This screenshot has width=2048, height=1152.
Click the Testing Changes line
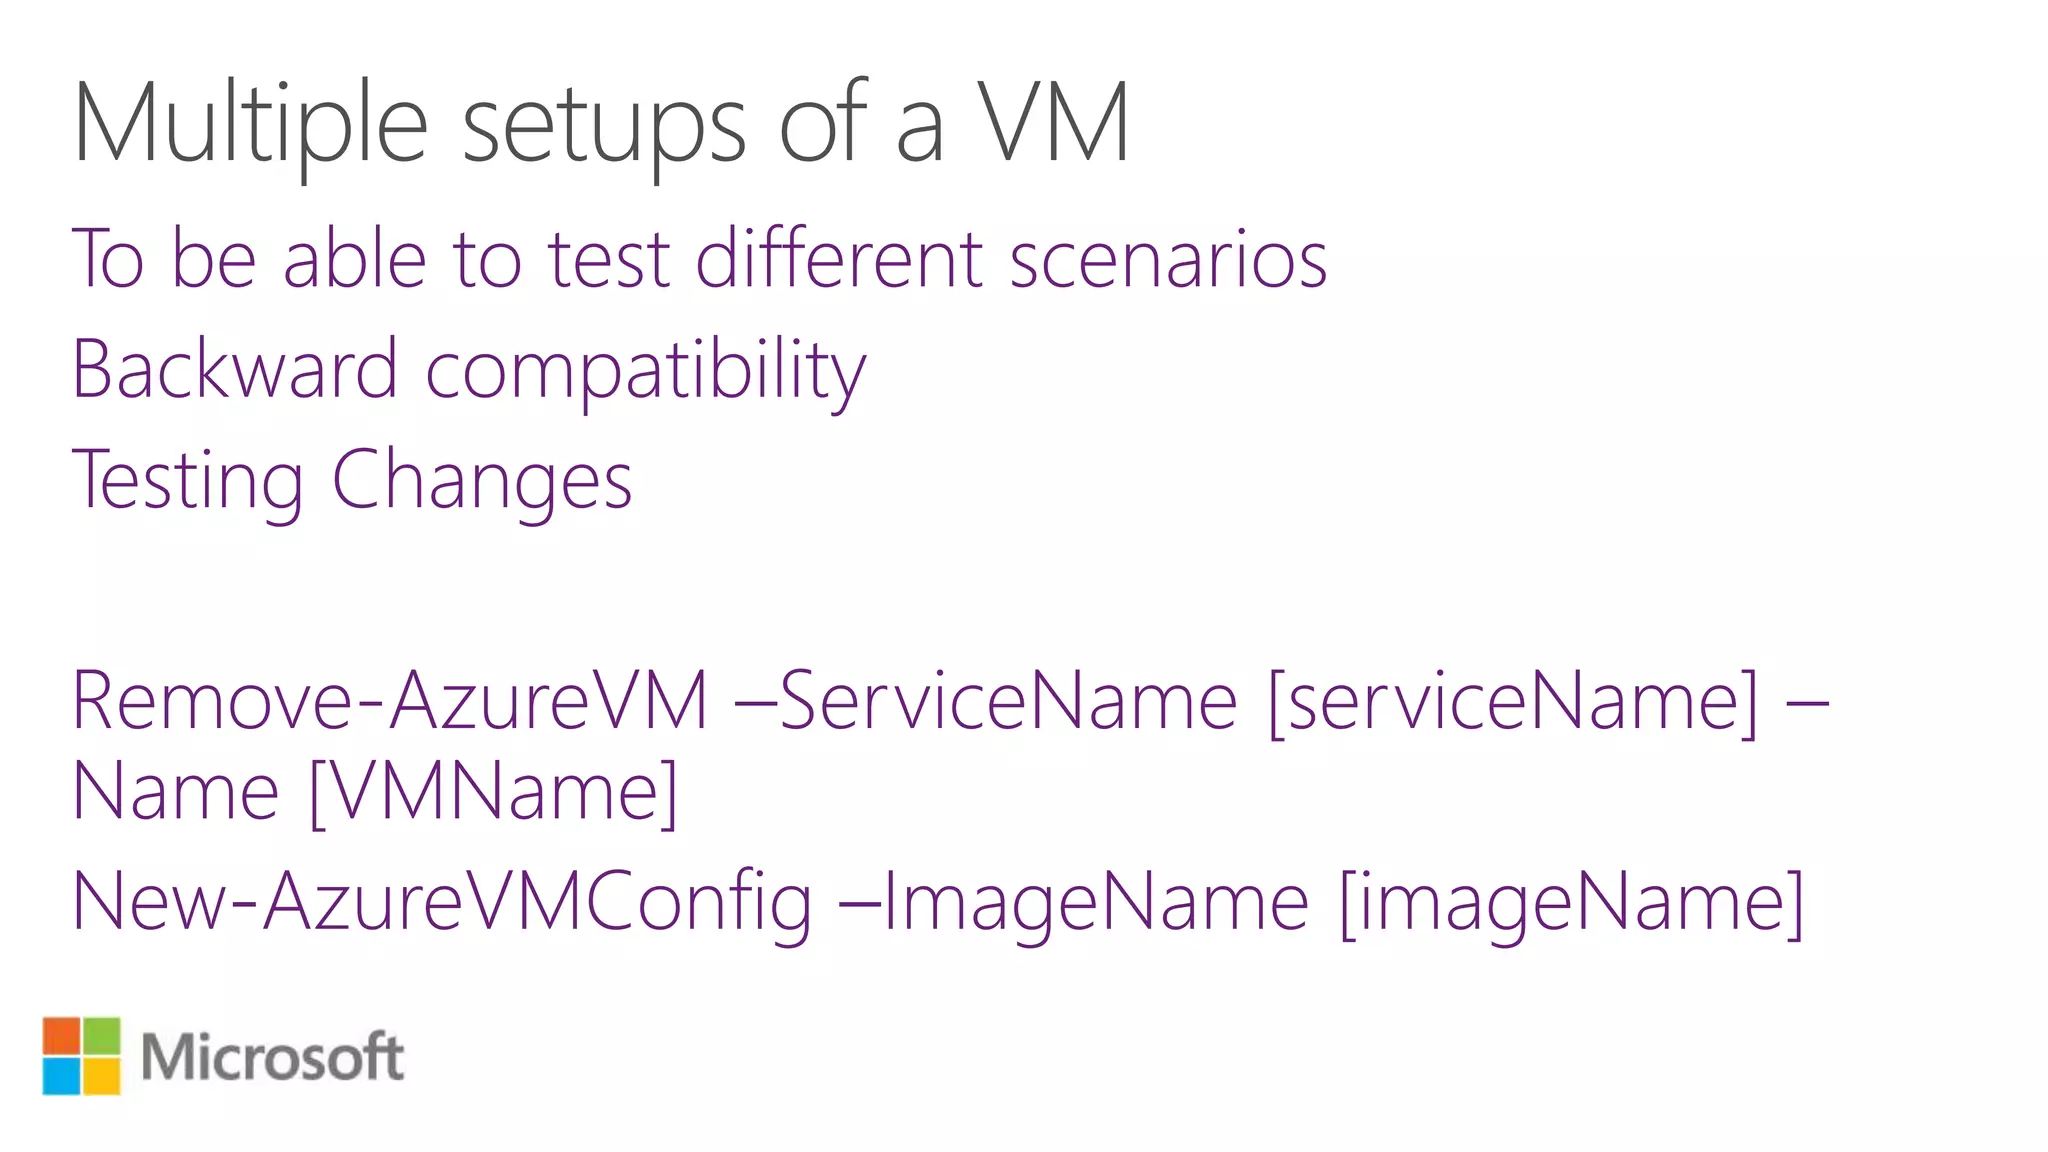[352, 482]
